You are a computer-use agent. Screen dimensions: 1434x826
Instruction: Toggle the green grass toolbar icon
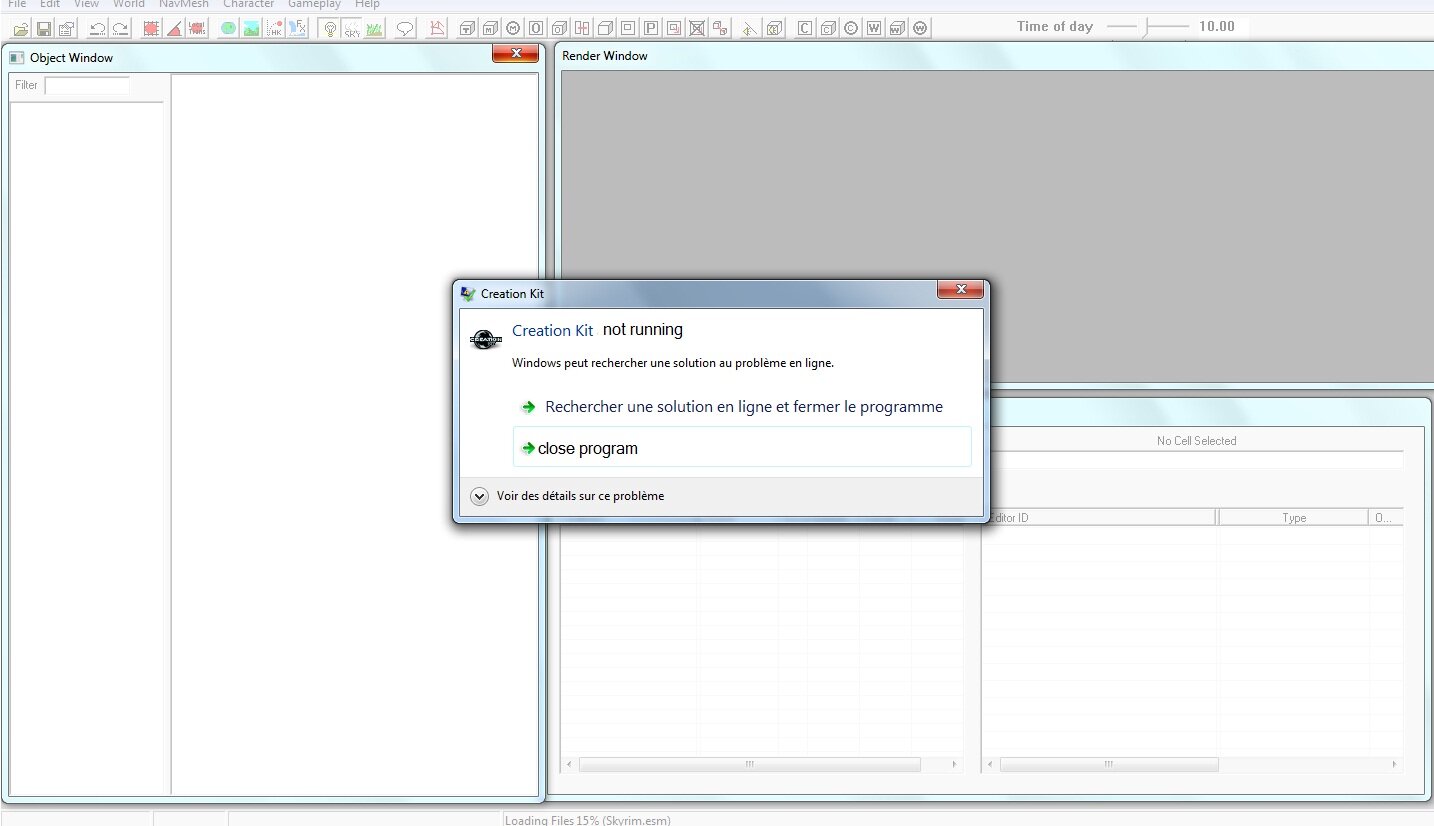click(375, 28)
